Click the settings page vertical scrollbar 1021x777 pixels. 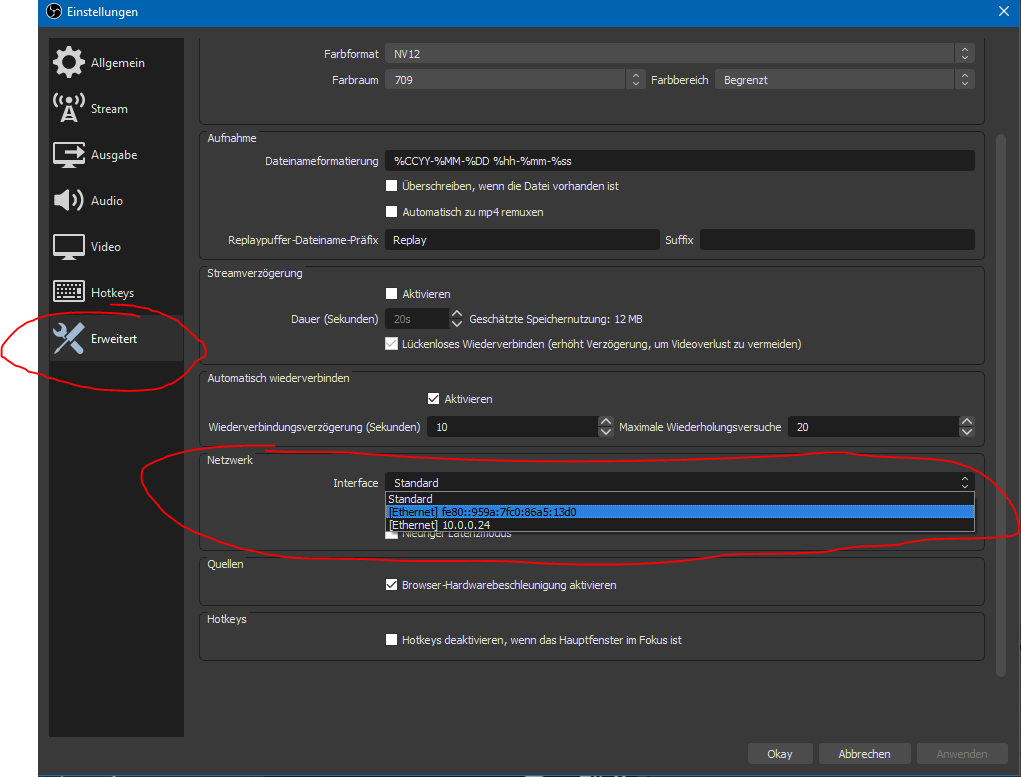[1001, 405]
